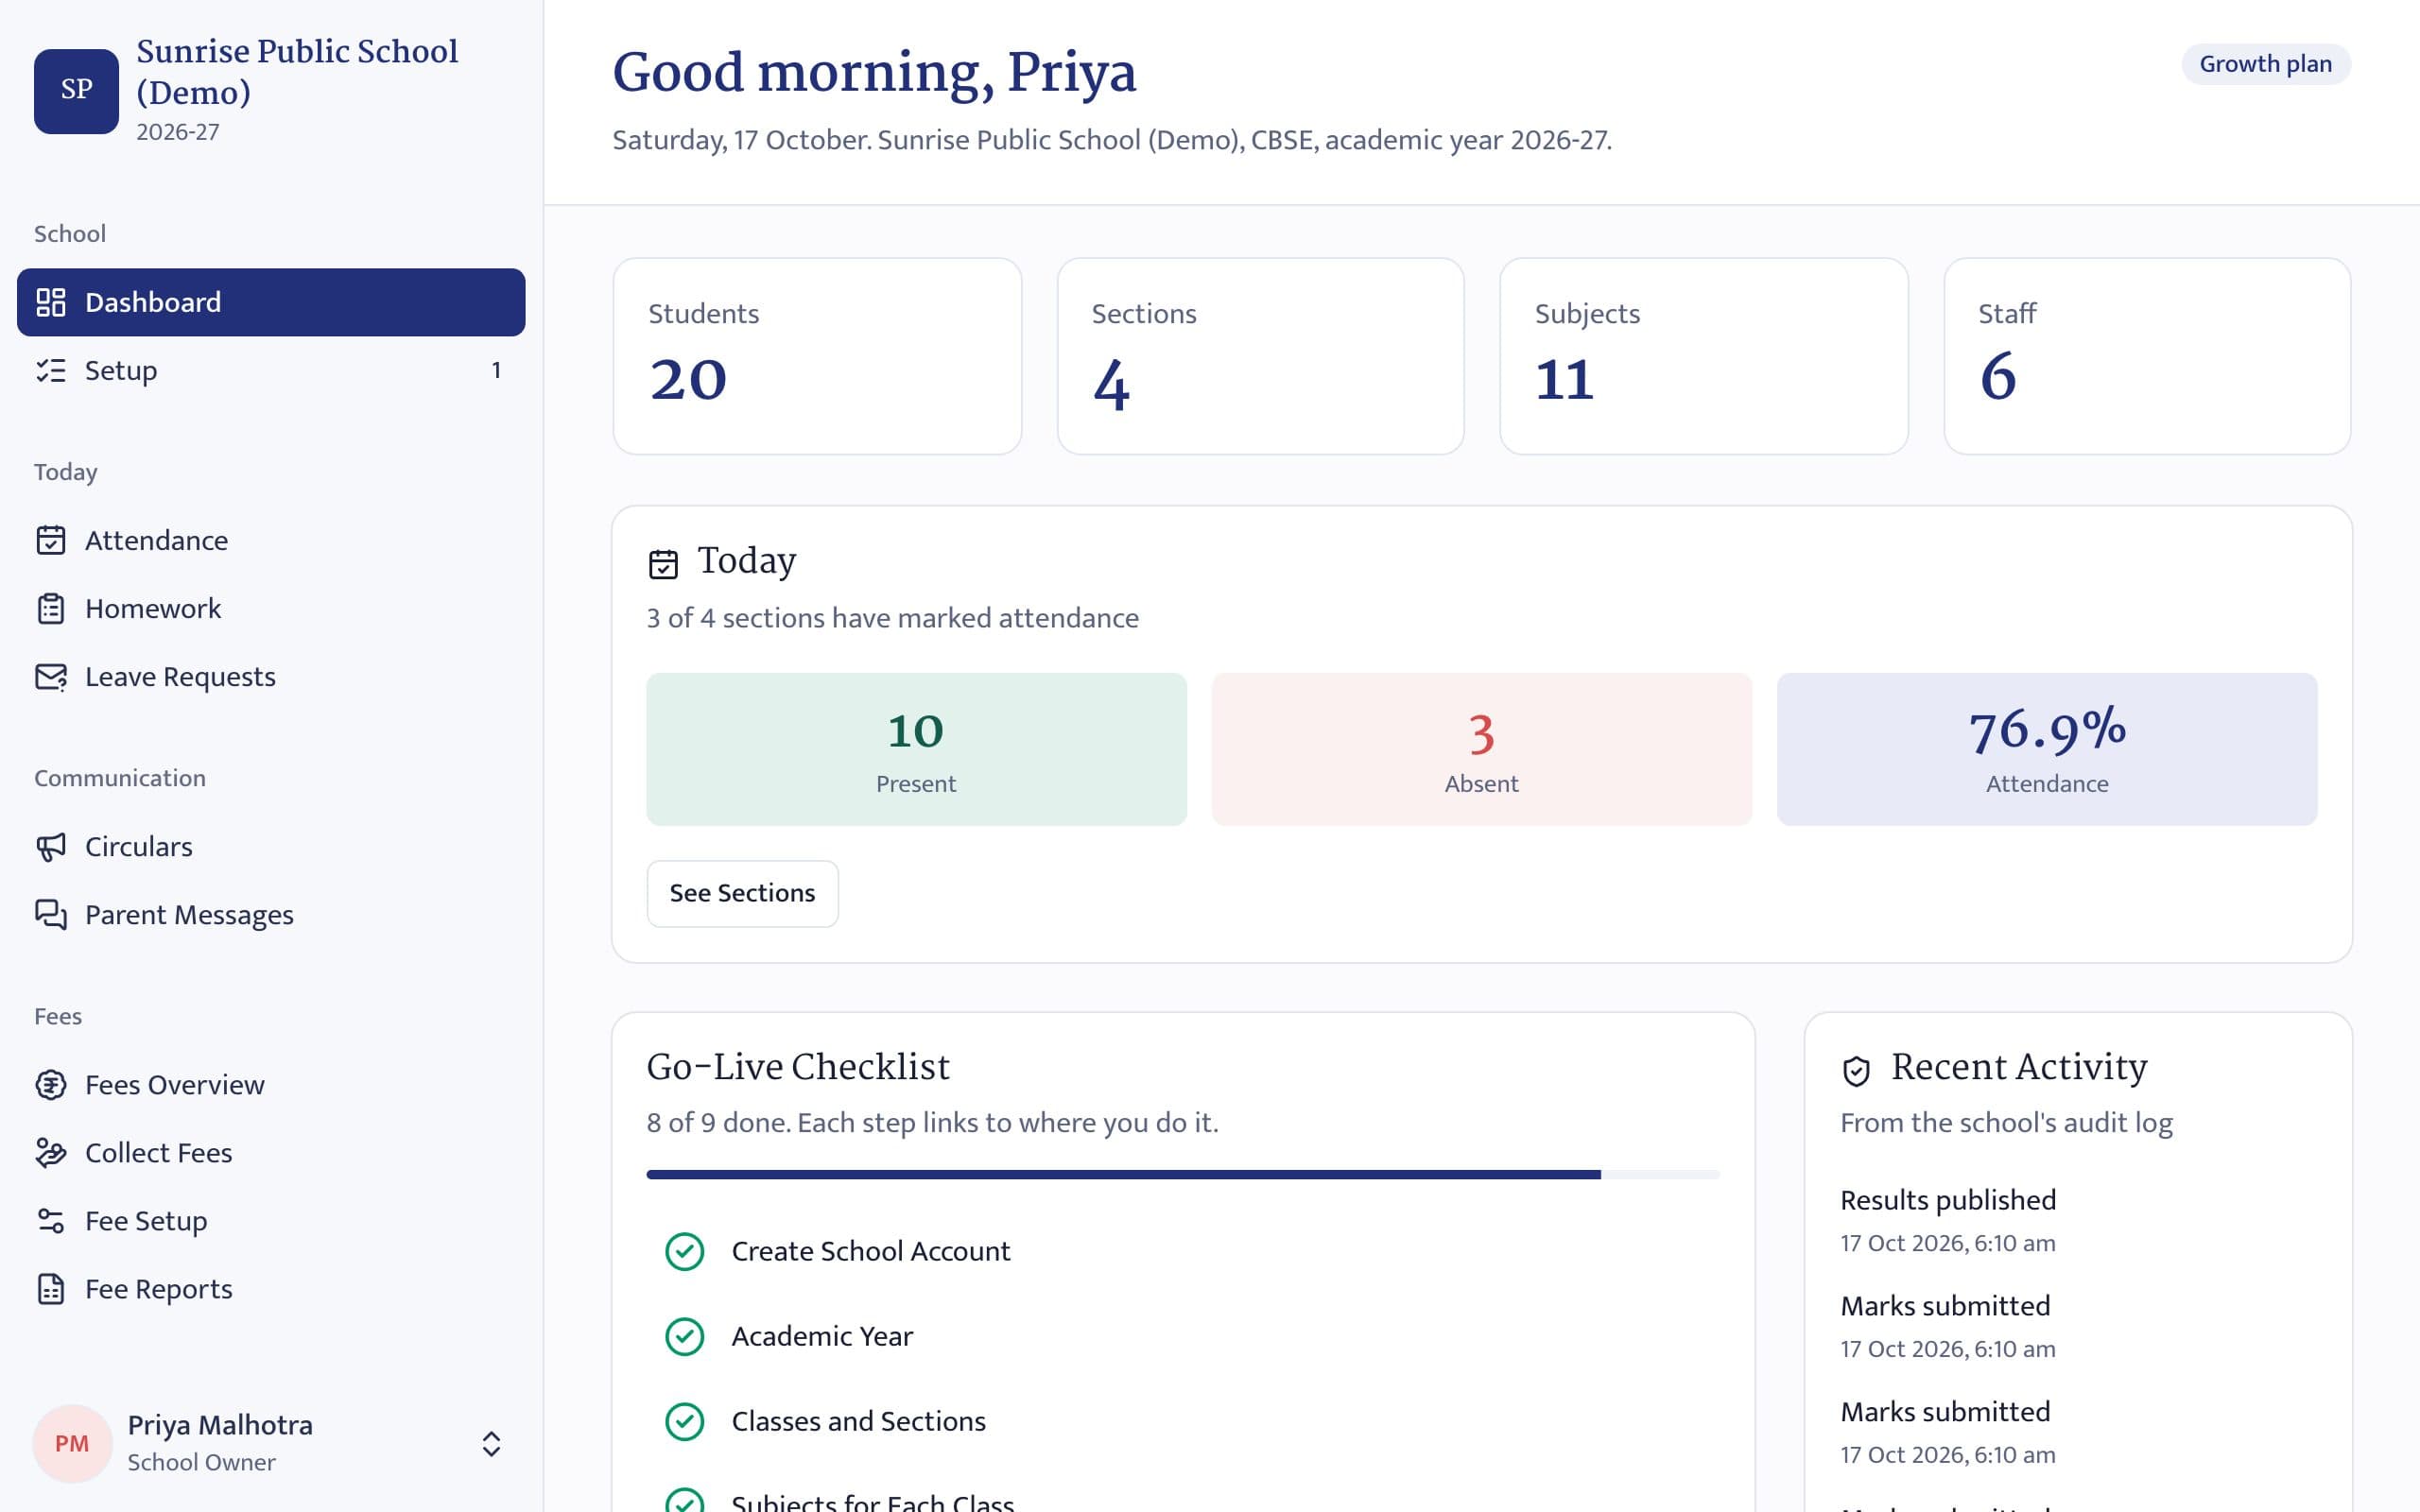This screenshot has height=1512, width=2420.
Task: Click the Fees Overview rupee icon
Action: (x=51, y=1085)
